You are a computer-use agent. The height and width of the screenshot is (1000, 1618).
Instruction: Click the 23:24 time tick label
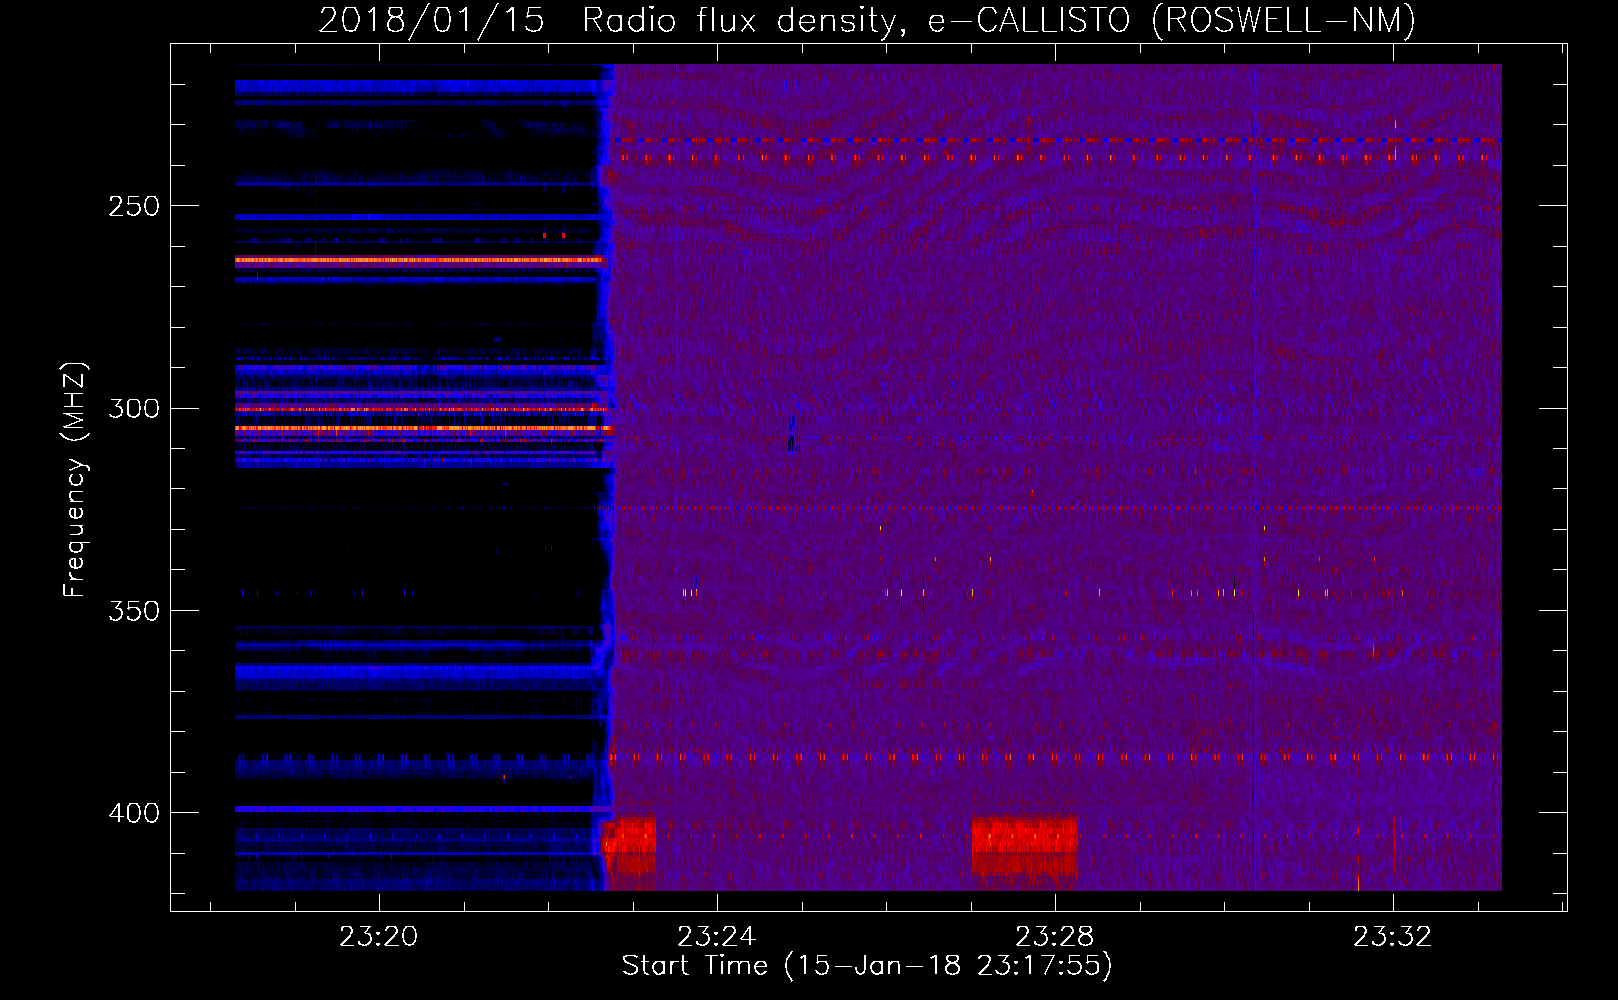point(717,937)
